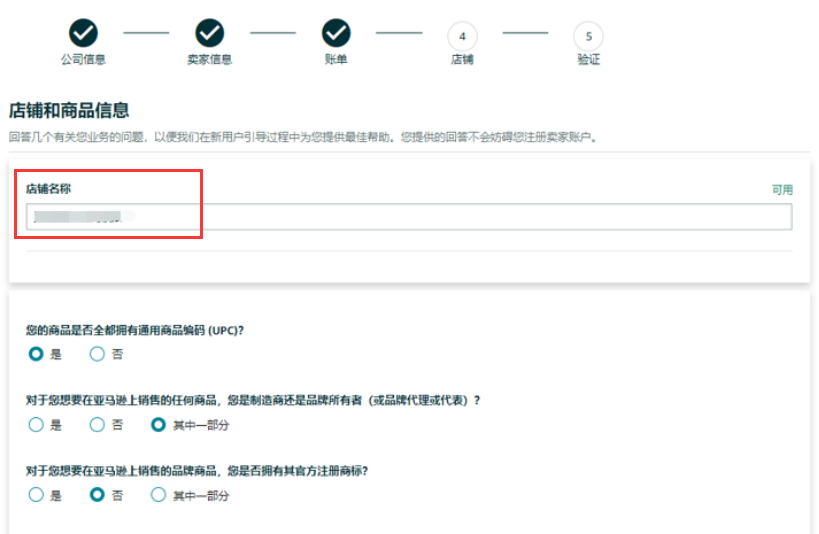Click step 4 店铺 circle
The image size is (819, 534).
pos(462,36)
